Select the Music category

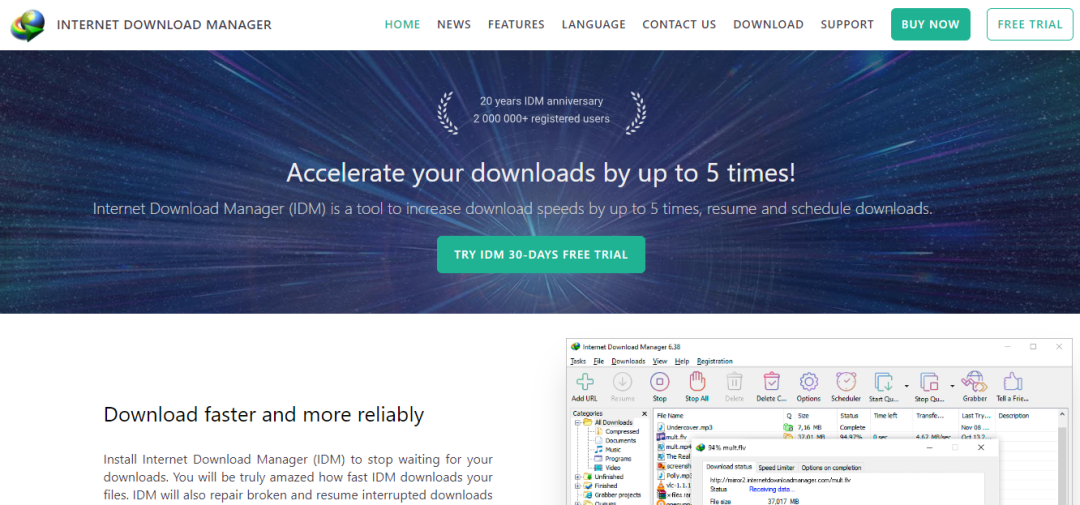tap(608, 449)
